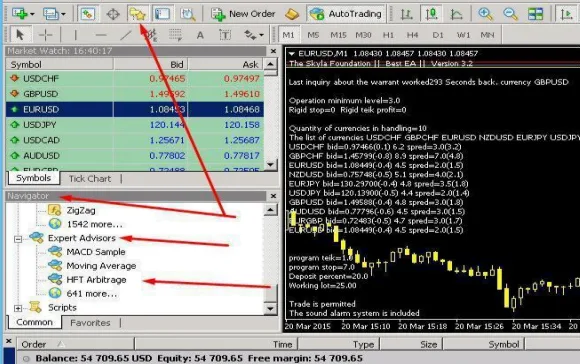Switch to the Favorites tab in Navigator
Screen dimensions: 580x364
pyautogui.click(x=90, y=323)
